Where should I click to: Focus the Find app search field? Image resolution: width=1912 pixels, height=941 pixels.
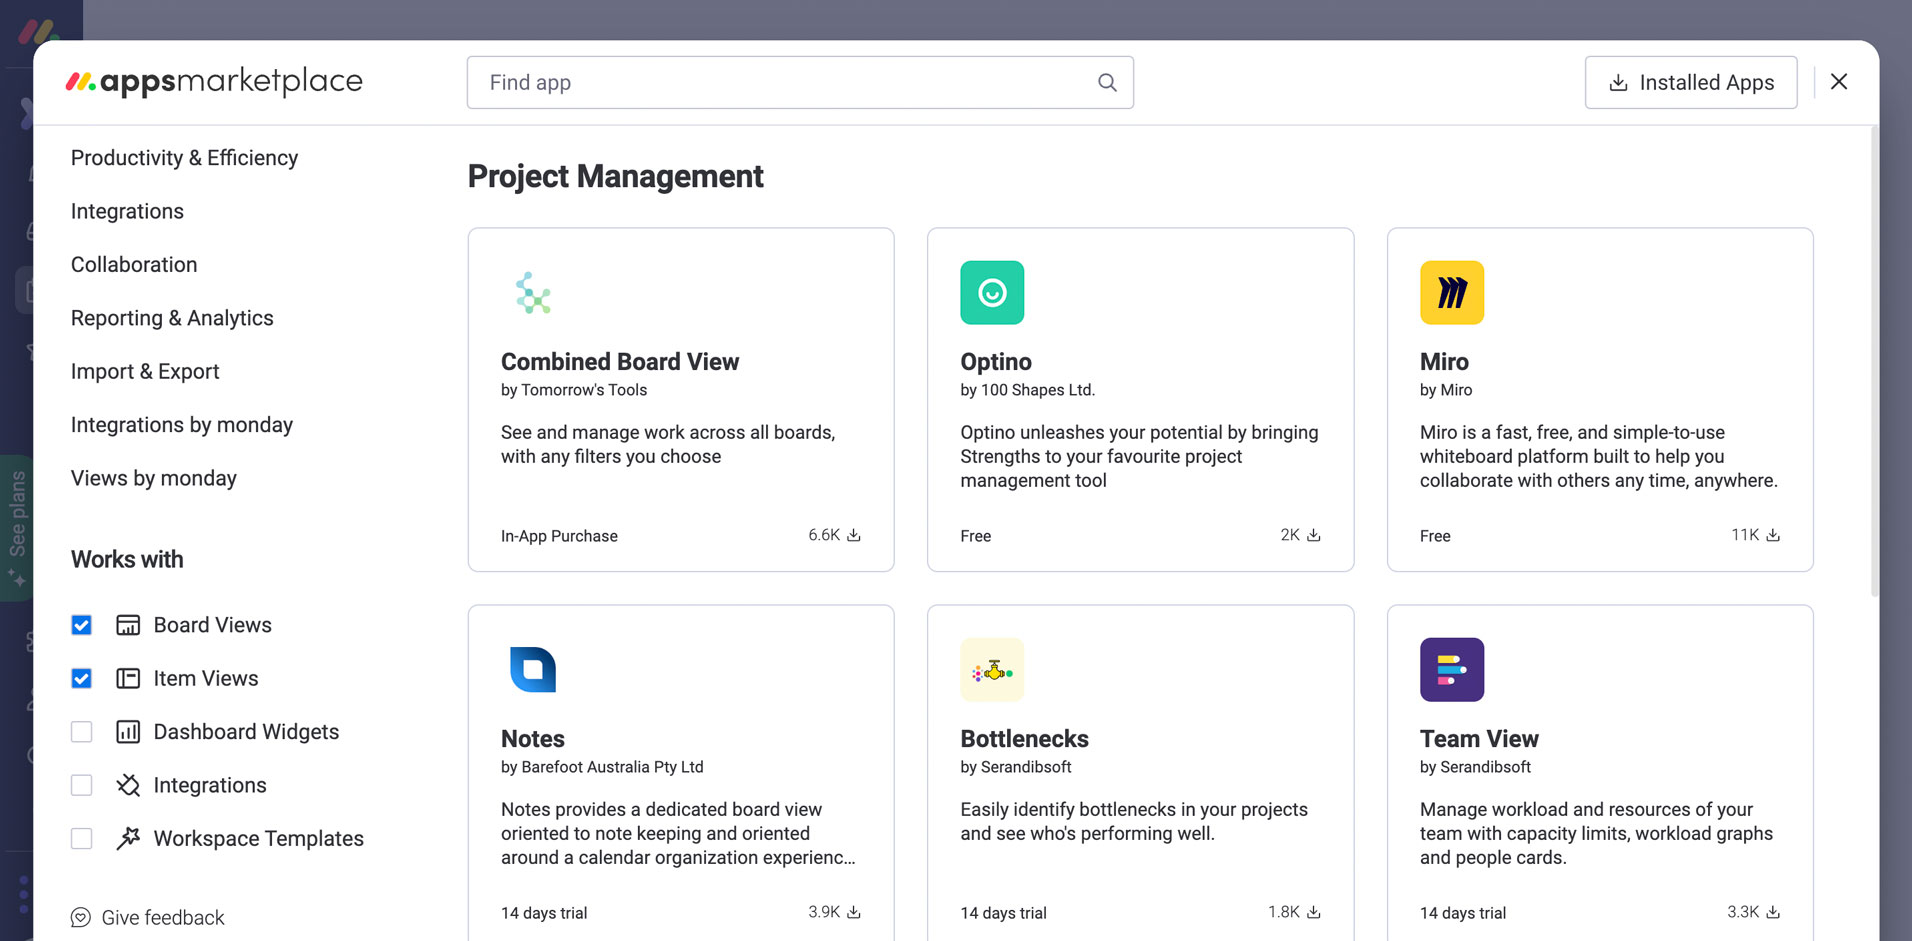800,83
